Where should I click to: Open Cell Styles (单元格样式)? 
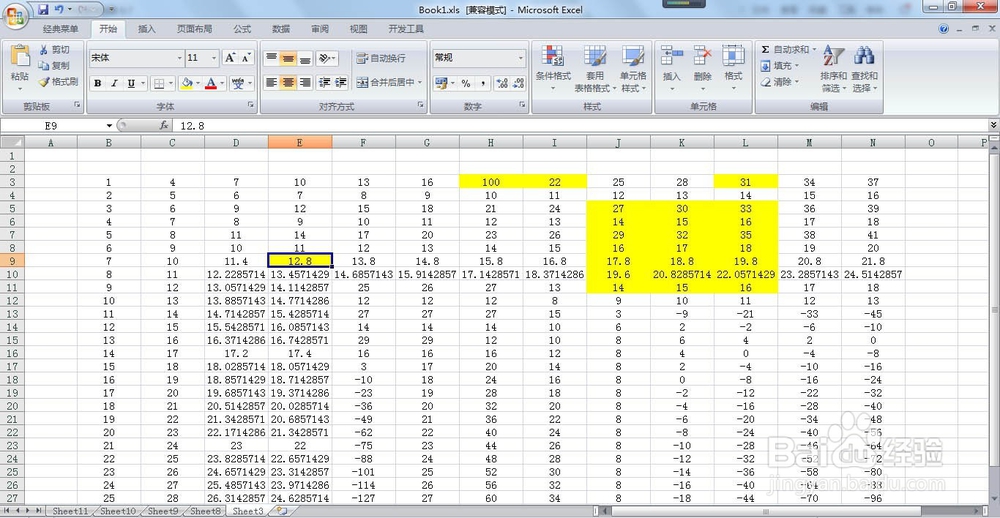click(633, 69)
